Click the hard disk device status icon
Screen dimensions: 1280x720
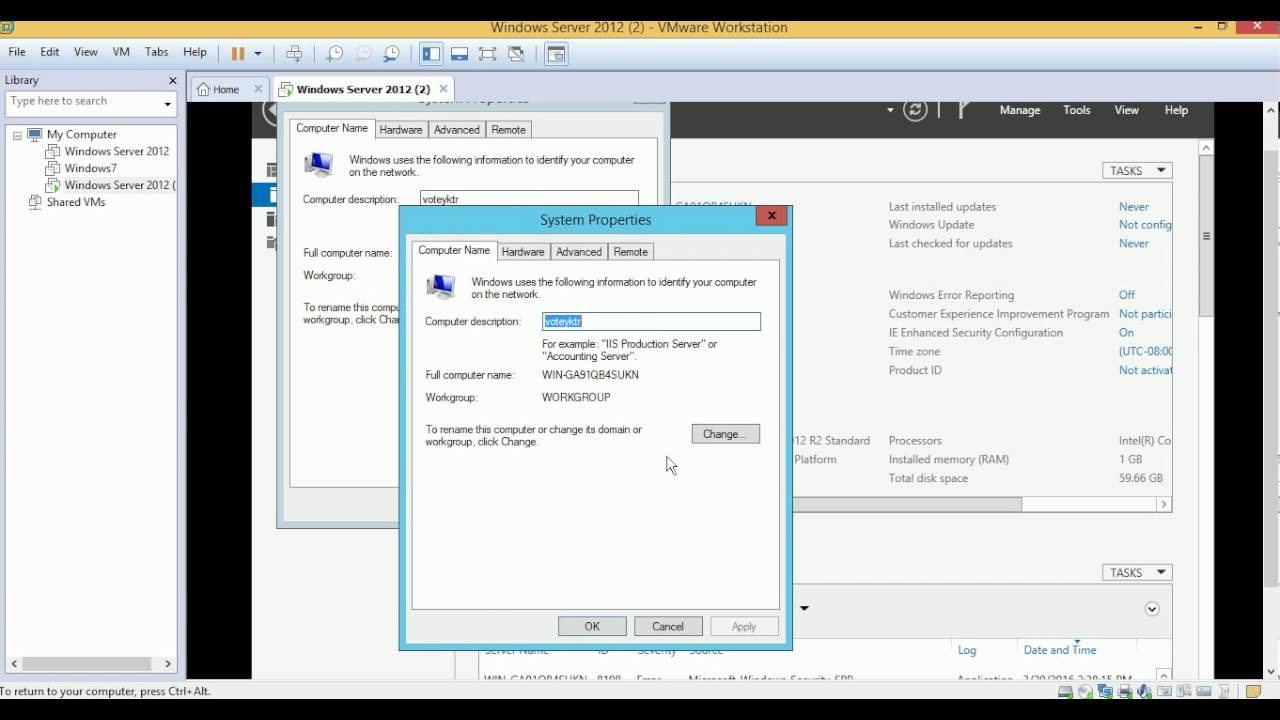1066,691
